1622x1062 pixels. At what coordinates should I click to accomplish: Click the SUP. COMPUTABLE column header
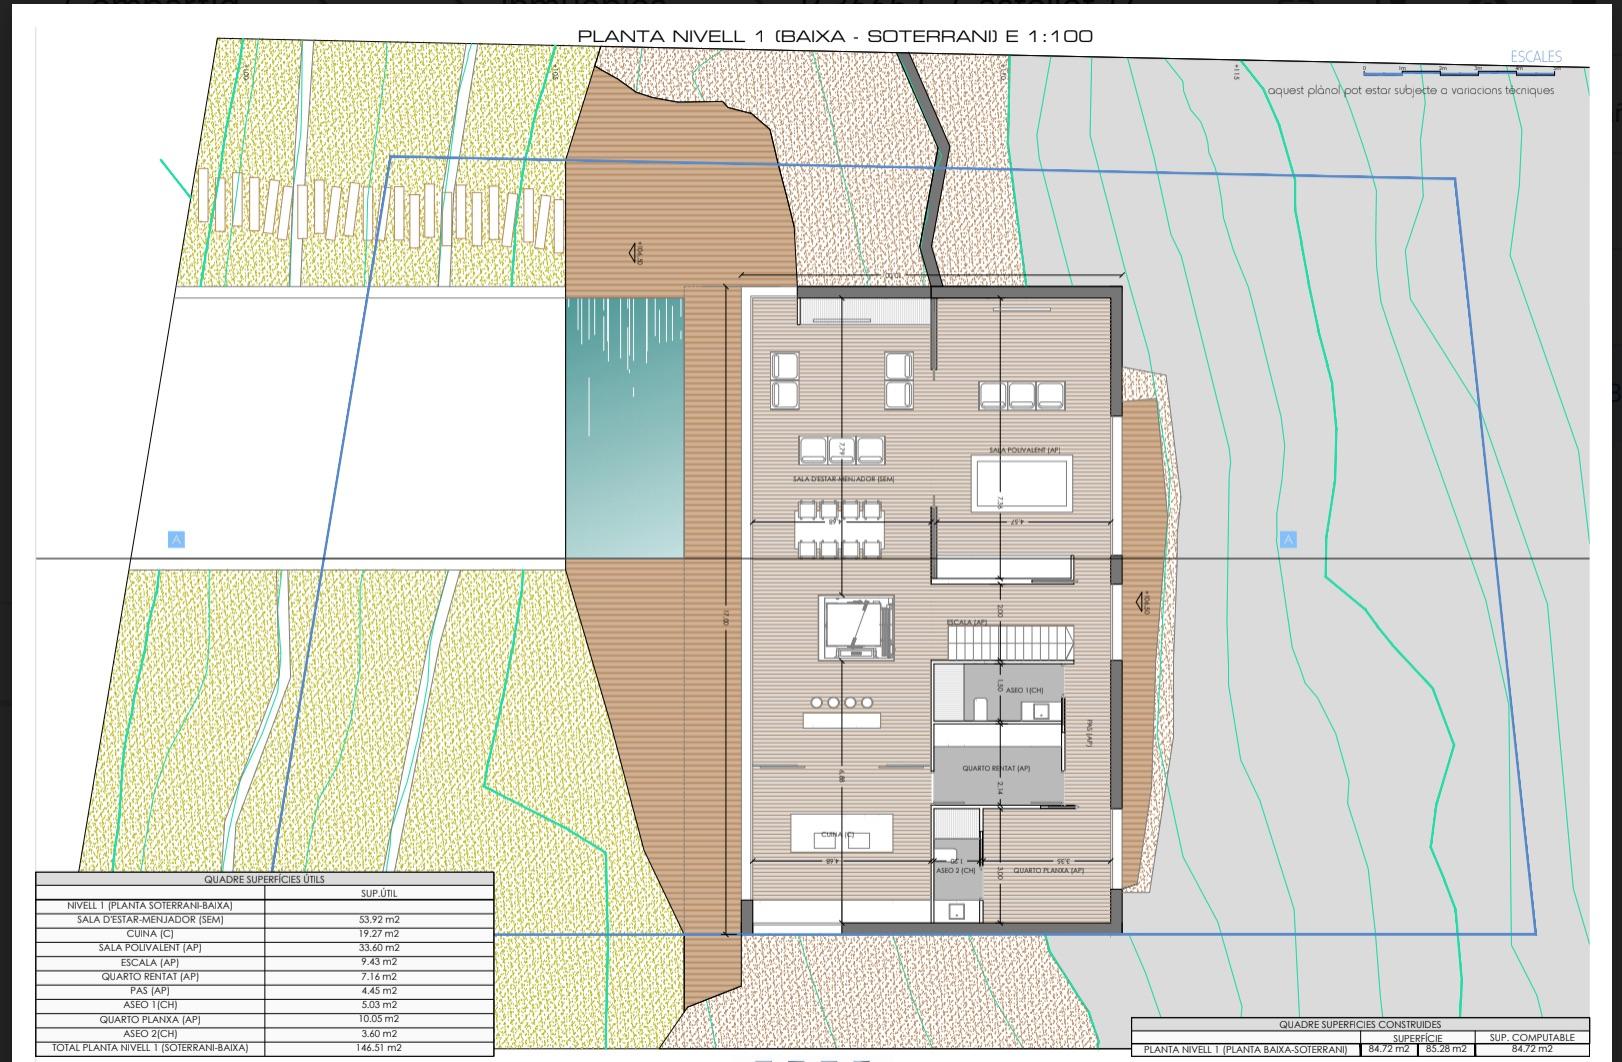pyautogui.click(x=1531, y=1037)
